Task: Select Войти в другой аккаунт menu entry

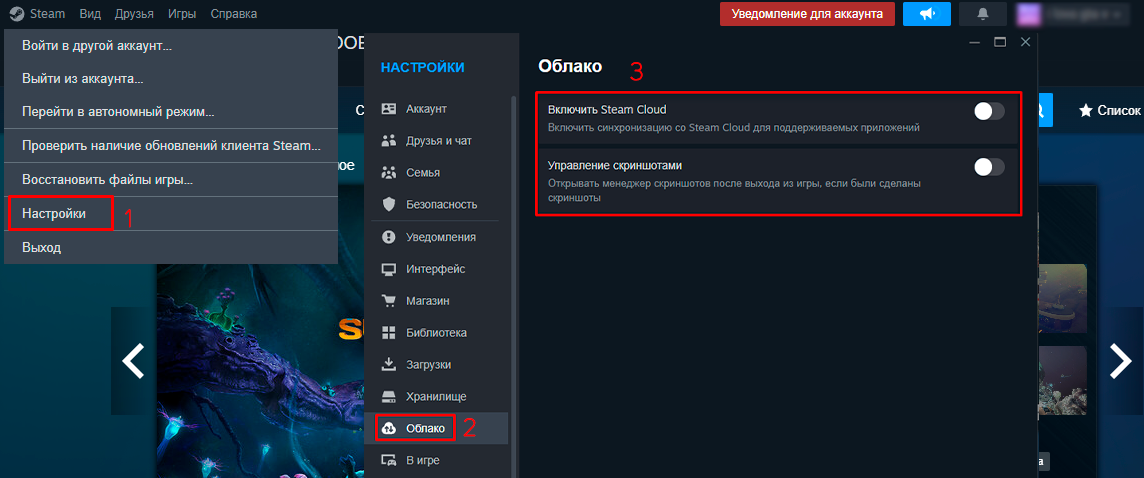Action: [x=171, y=46]
